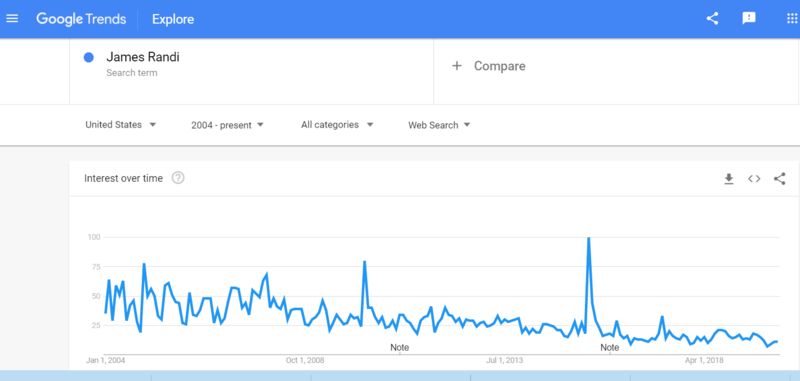Click the Note marker near 2010
The height and width of the screenshot is (381, 800).
[x=399, y=347]
